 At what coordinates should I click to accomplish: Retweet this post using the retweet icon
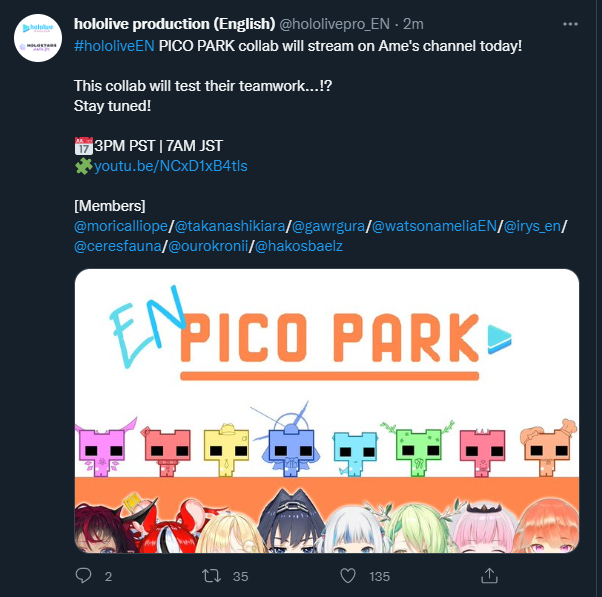(x=211, y=576)
